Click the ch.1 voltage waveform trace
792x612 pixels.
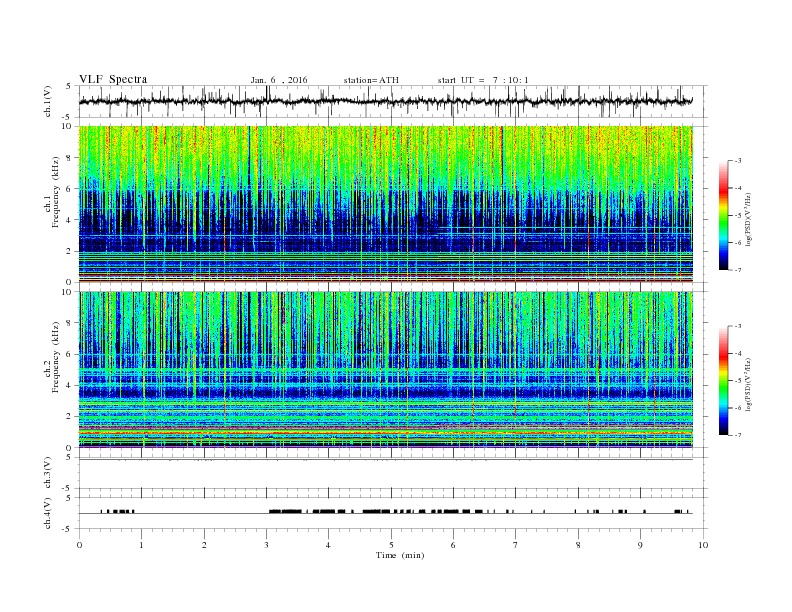pyautogui.click(x=386, y=101)
